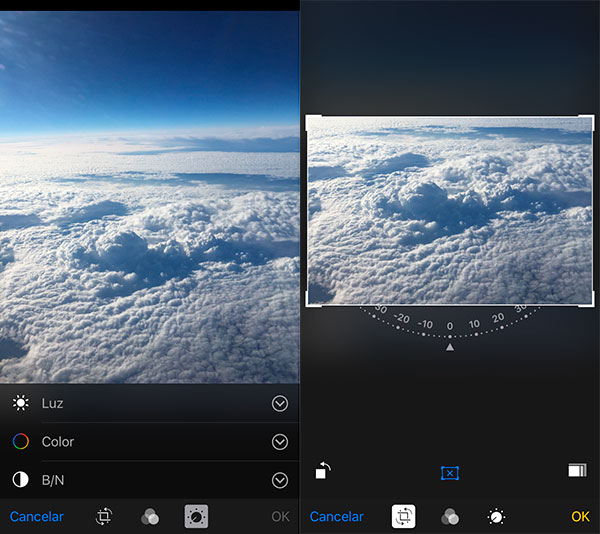Screen dimensions: 600x534
Task: Expand the B/N adjustment chevron
Action: pyautogui.click(x=280, y=480)
